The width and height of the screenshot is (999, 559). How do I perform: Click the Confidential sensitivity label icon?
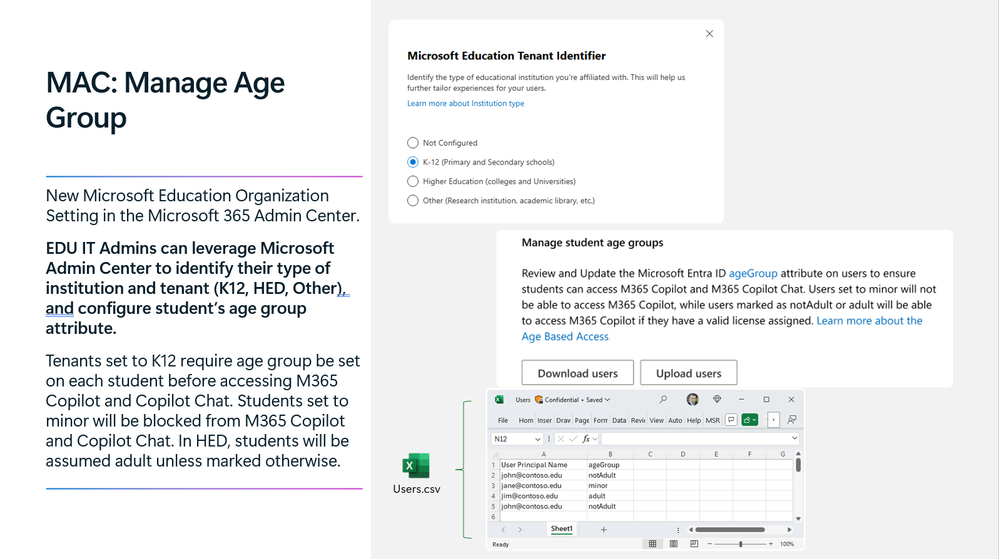pos(539,400)
